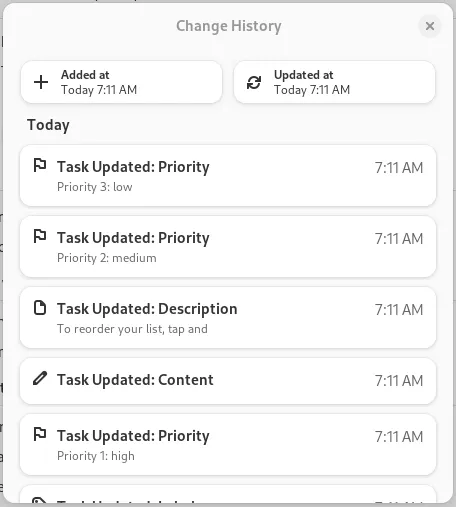456x507 pixels.
Task: Click the document icon on the Description entry
Action: (40, 308)
